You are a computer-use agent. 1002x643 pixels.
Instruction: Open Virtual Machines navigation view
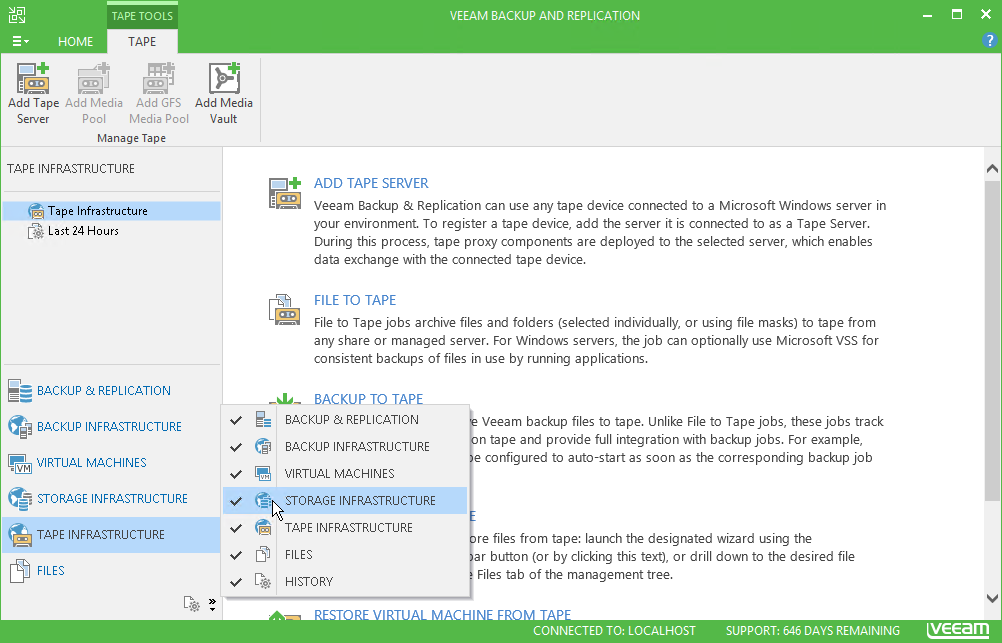pos(111,462)
